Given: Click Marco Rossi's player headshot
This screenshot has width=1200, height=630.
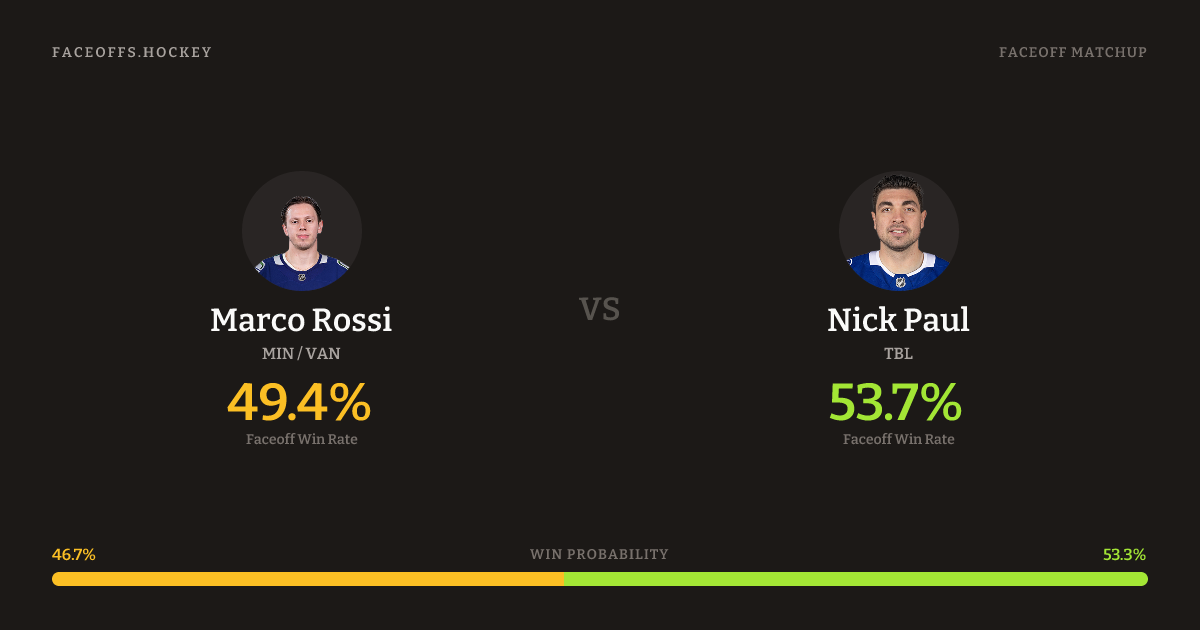Looking at the screenshot, I should (301, 231).
